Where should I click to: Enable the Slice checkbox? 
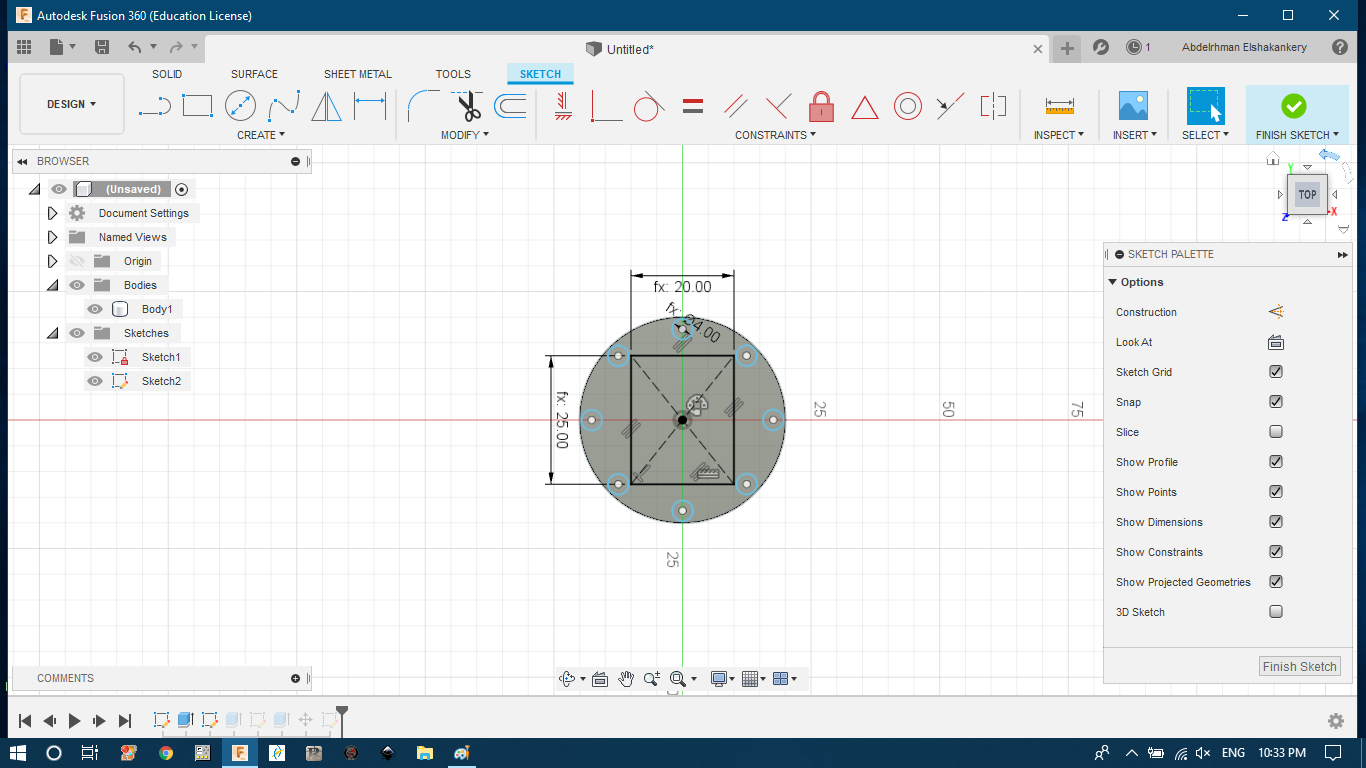pos(1276,432)
